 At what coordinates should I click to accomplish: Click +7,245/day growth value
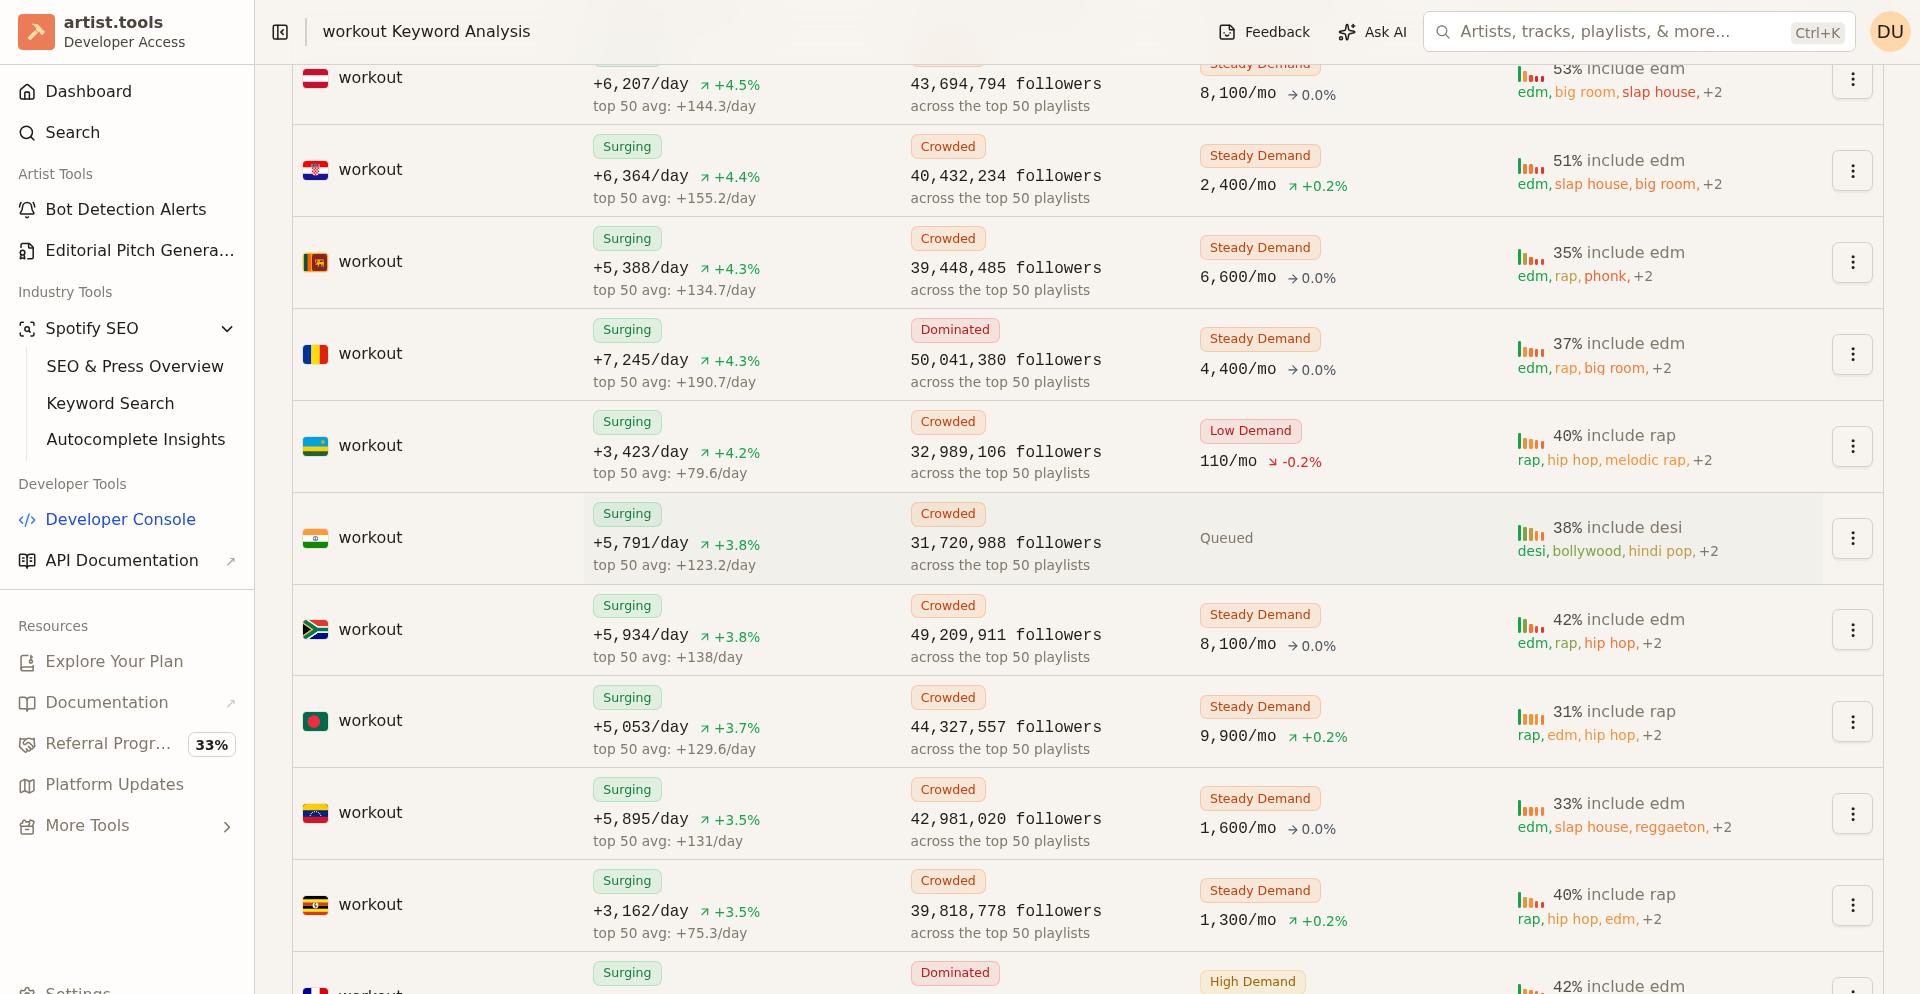[x=641, y=360]
